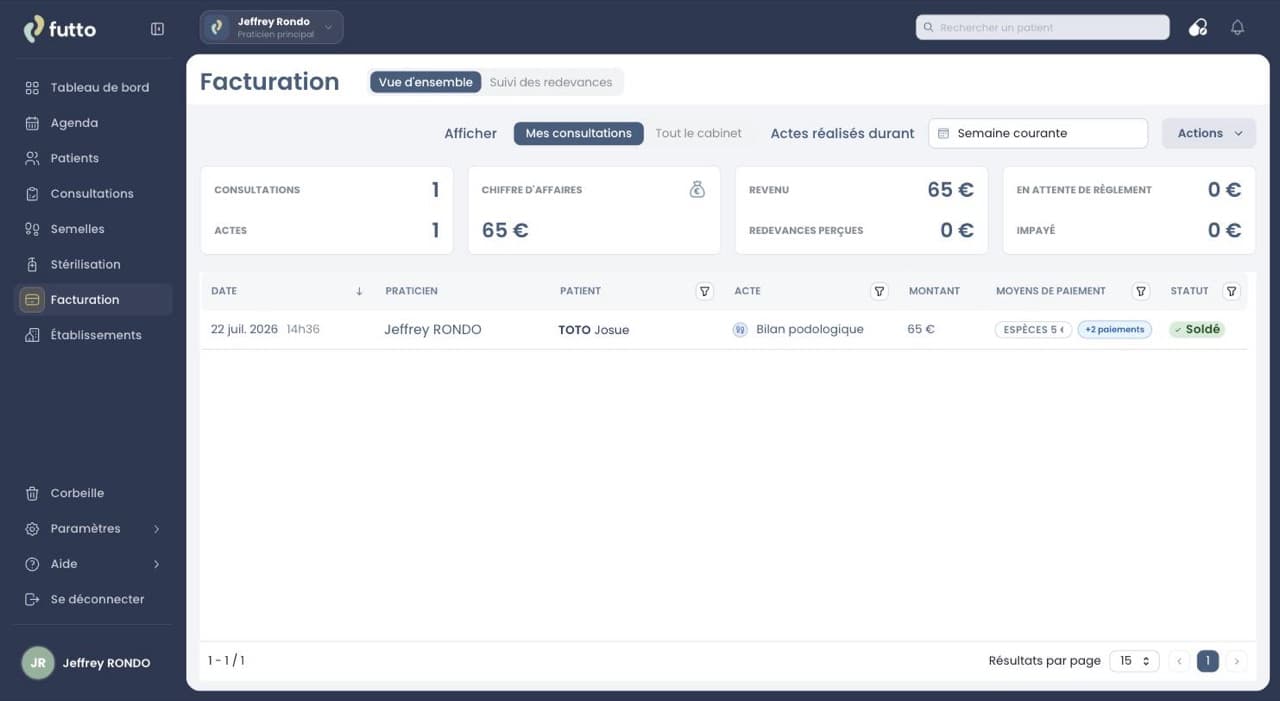1280x701 pixels.
Task: Open the Semaine courante period dropdown
Action: pyautogui.click(x=1038, y=133)
